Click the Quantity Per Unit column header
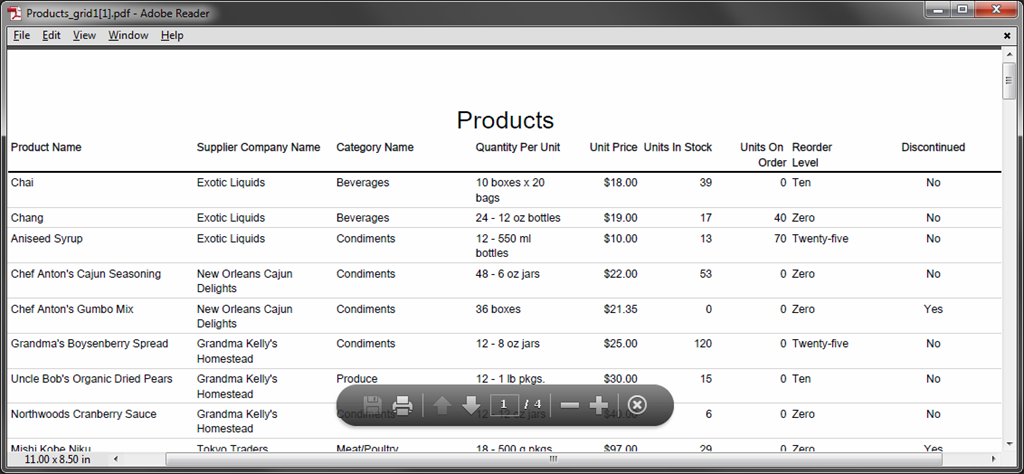The width and height of the screenshot is (1024, 474). (x=518, y=148)
